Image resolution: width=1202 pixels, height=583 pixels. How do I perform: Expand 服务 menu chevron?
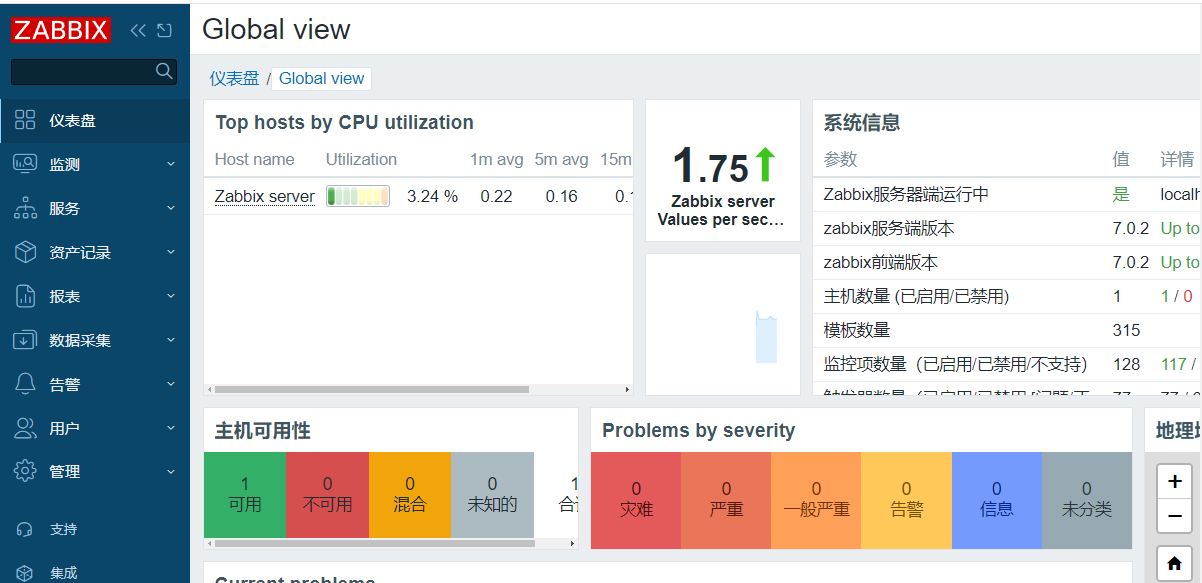coord(171,208)
